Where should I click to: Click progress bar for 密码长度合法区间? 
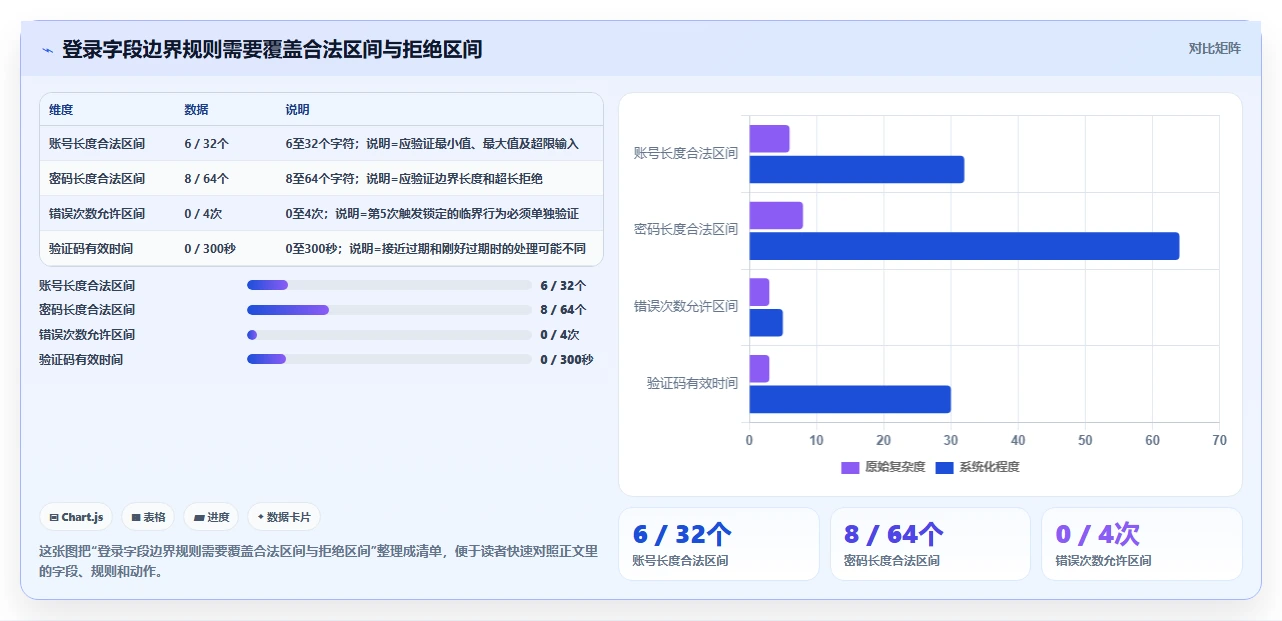coord(389,310)
